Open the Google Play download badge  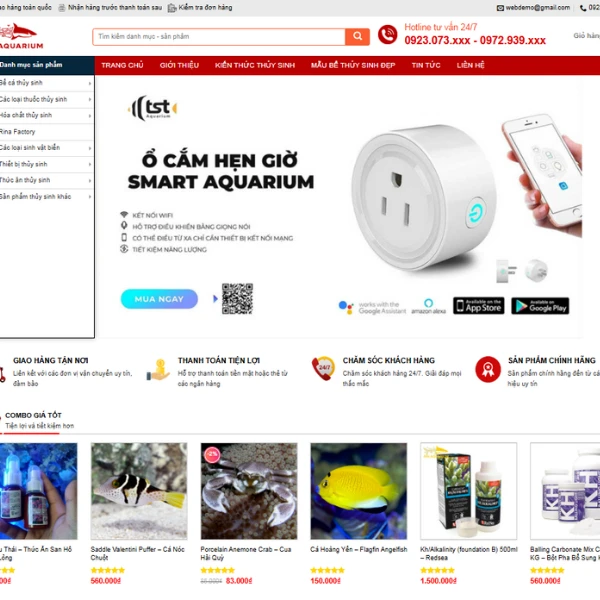tap(540, 306)
